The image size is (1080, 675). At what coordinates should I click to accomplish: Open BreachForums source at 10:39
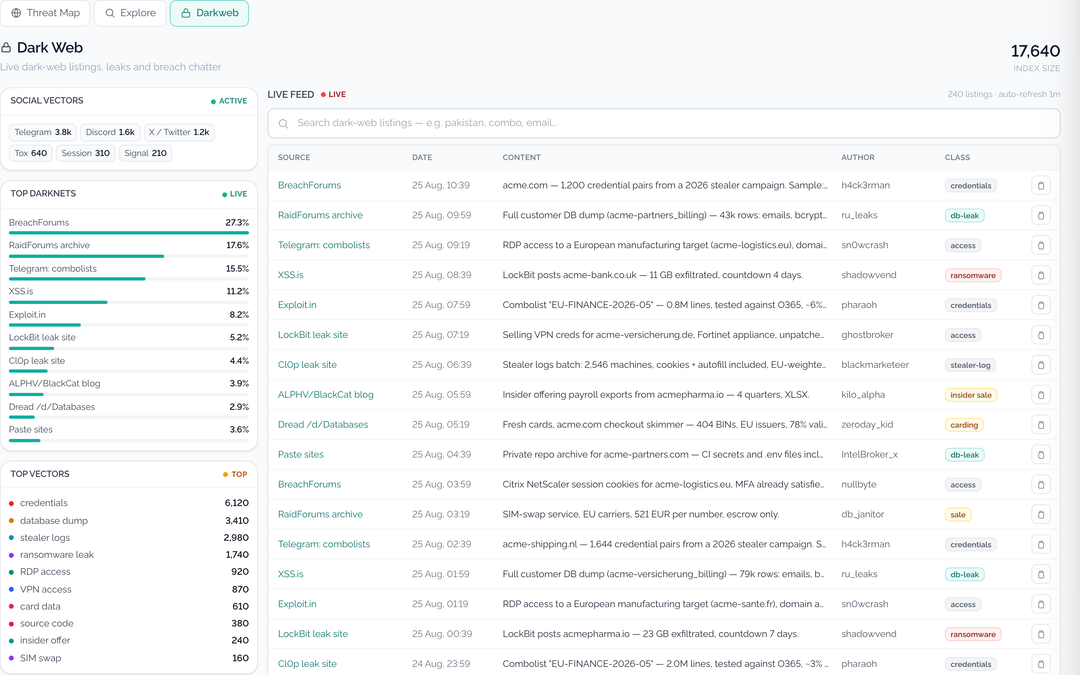pos(309,185)
